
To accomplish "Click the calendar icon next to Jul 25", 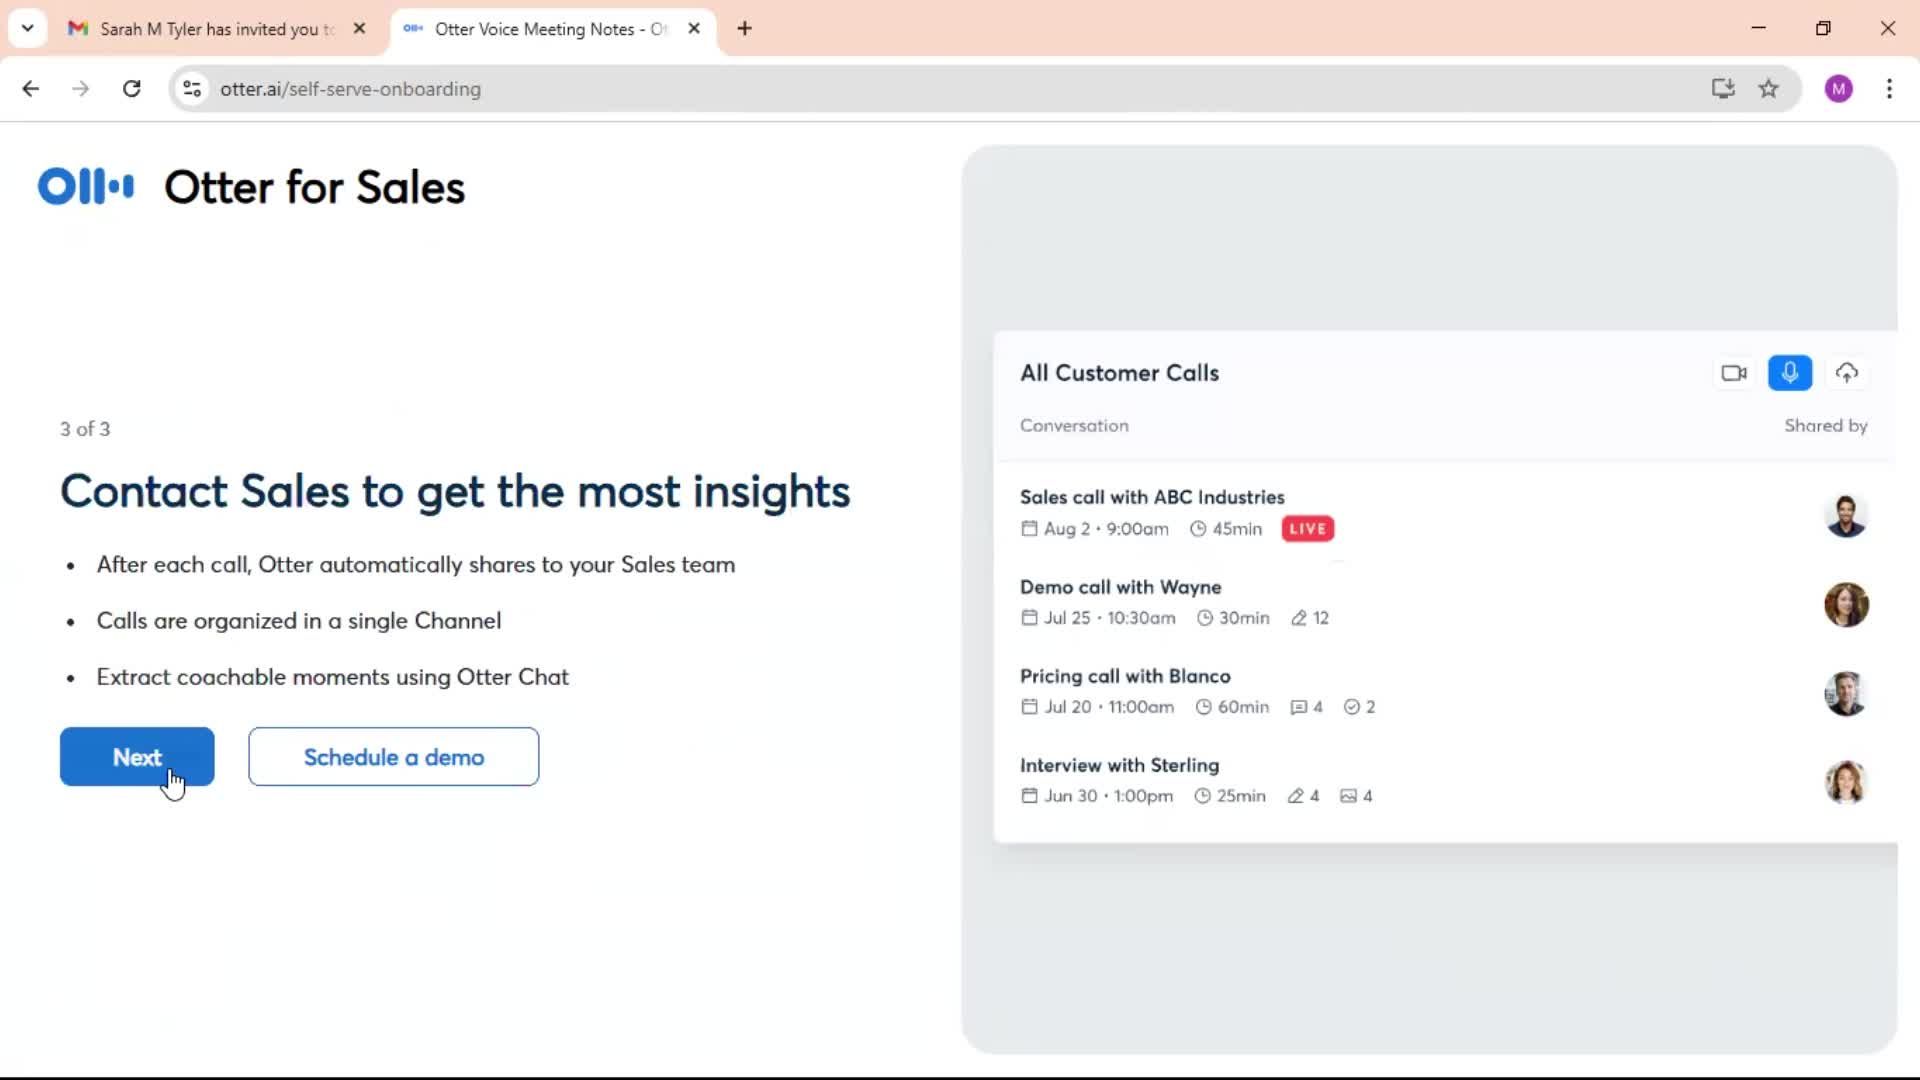I will click(1029, 618).
